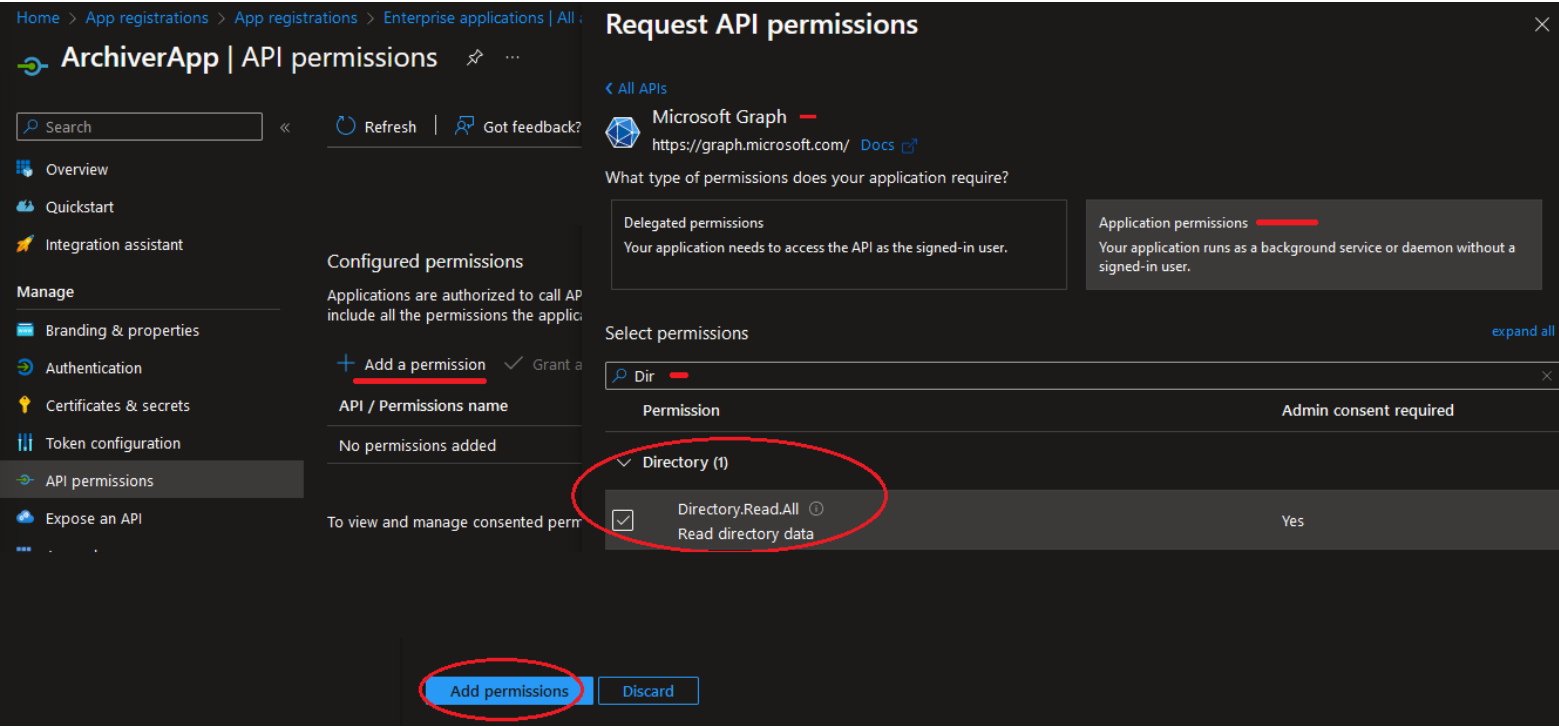Collapse the Directory (1) permission group
Screen dimensions: 1559x727
tap(624, 462)
